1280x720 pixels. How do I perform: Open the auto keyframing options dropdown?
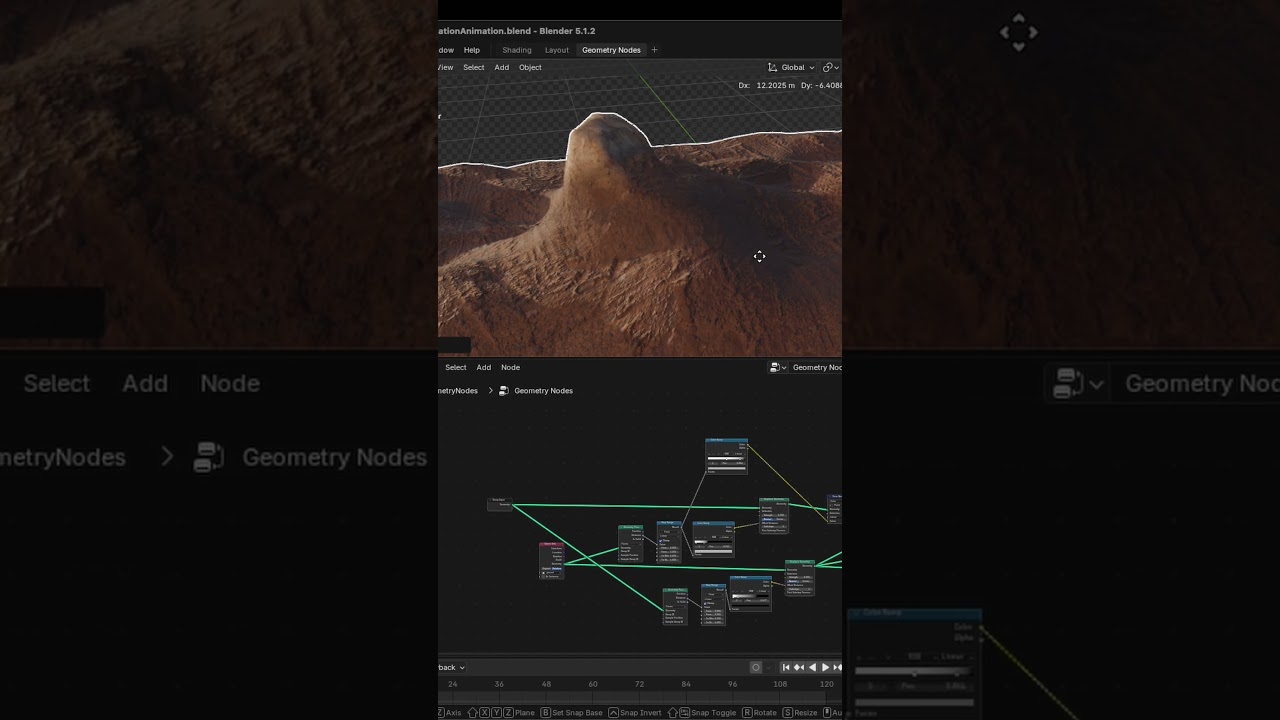[x=769, y=667]
